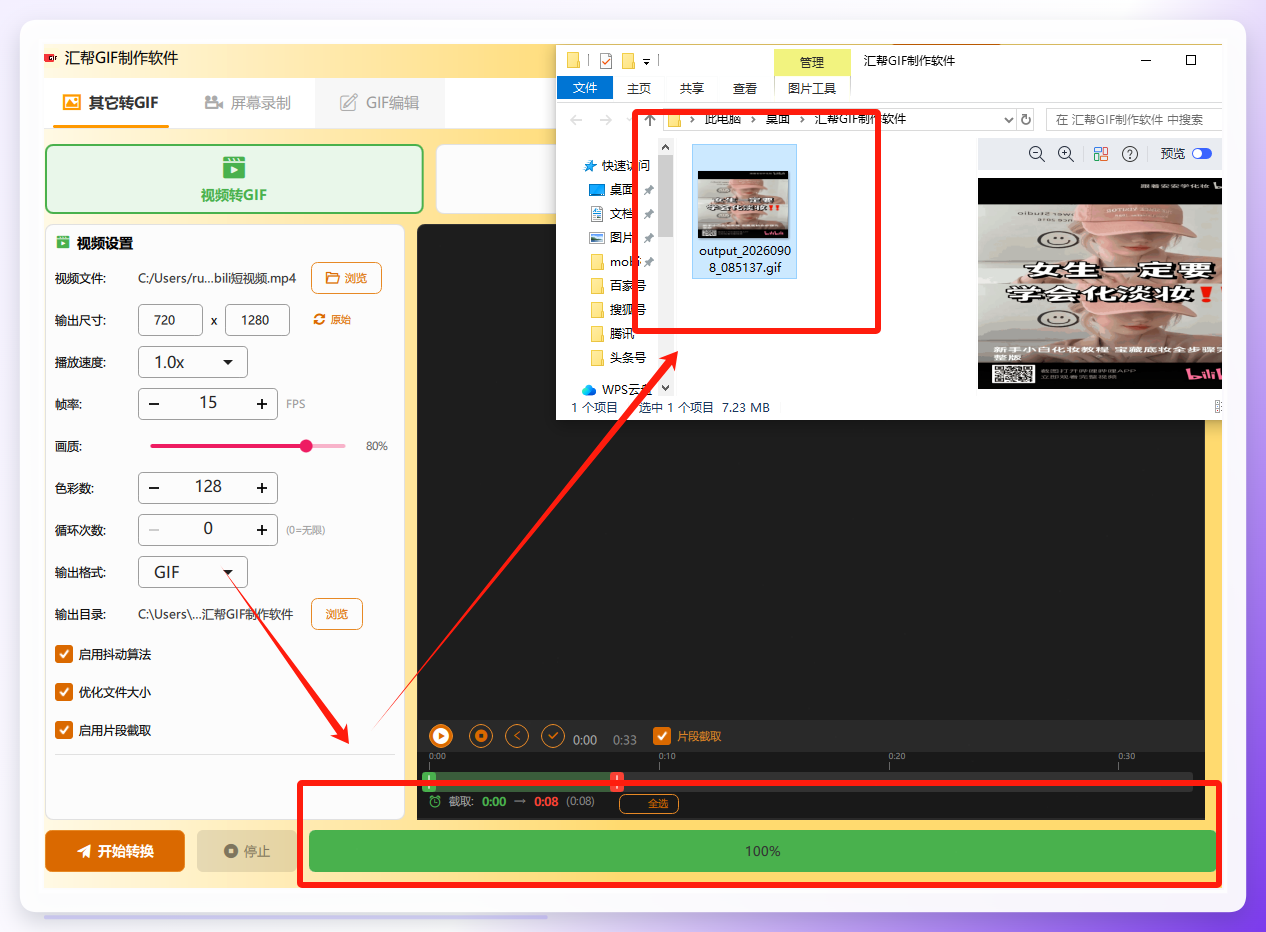Screen dimensions: 1266x932
Task: Switch to the 屏幕录制 tab
Action: pos(247,102)
